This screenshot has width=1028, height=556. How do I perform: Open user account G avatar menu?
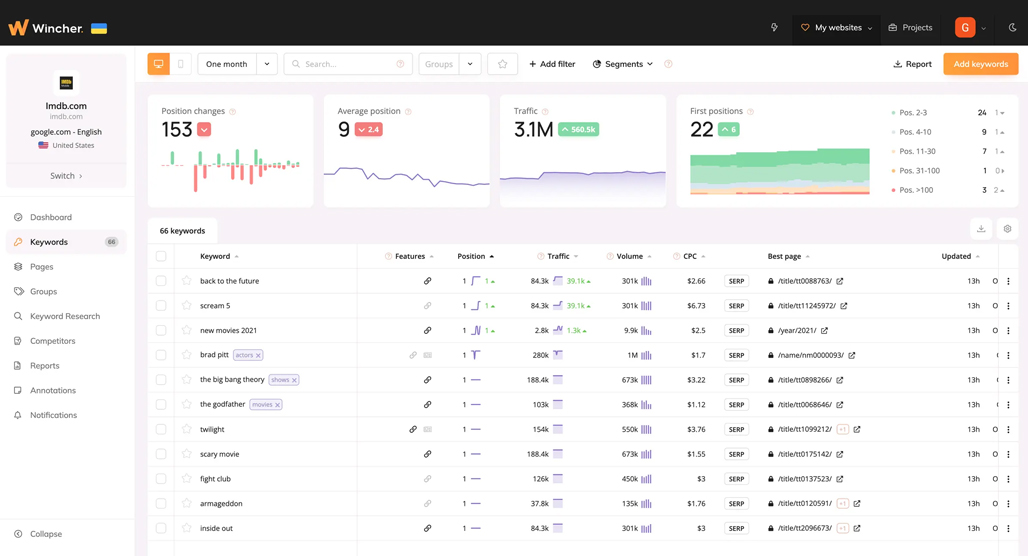965,28
